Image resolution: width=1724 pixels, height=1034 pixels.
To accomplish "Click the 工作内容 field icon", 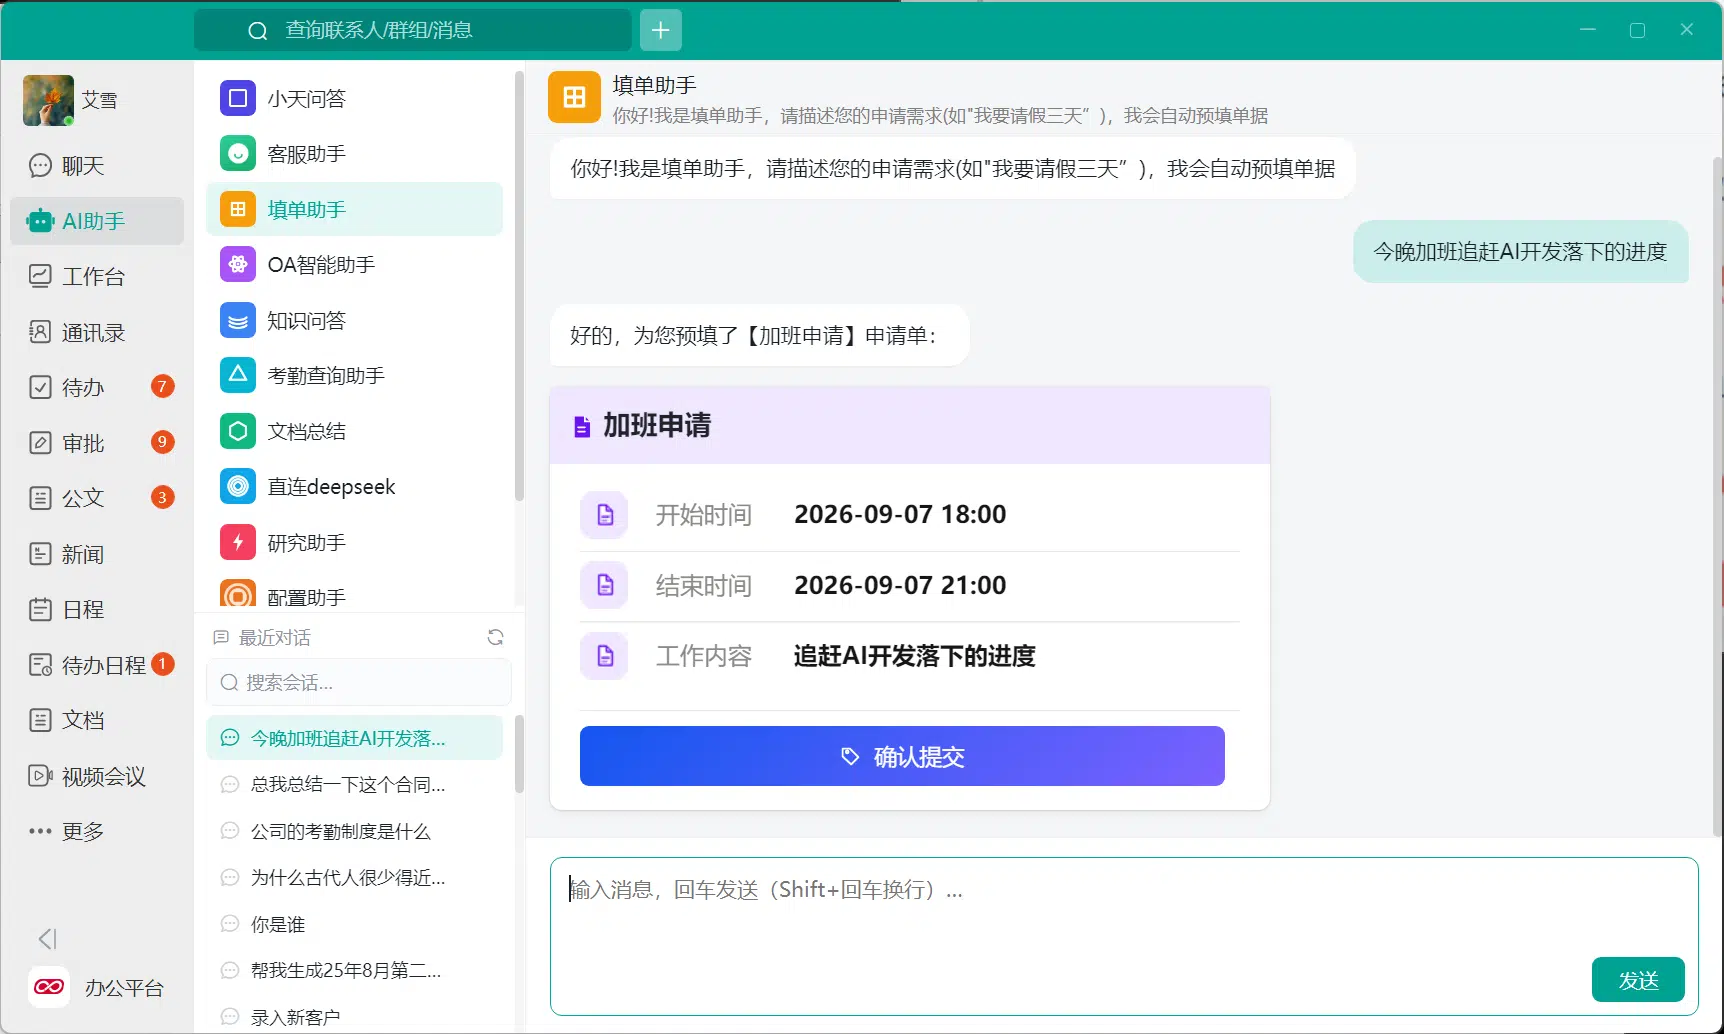I will [x=605, y=656].
